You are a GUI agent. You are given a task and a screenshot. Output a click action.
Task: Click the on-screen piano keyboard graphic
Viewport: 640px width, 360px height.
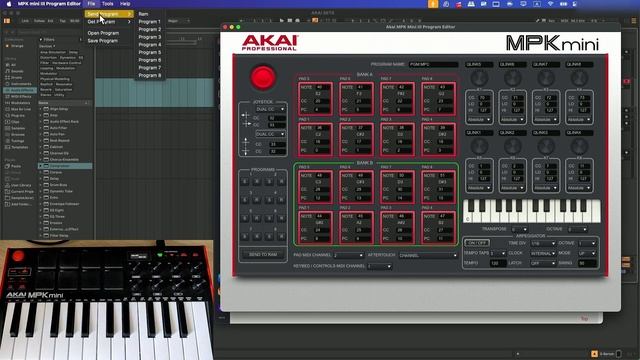click(532, 211)
